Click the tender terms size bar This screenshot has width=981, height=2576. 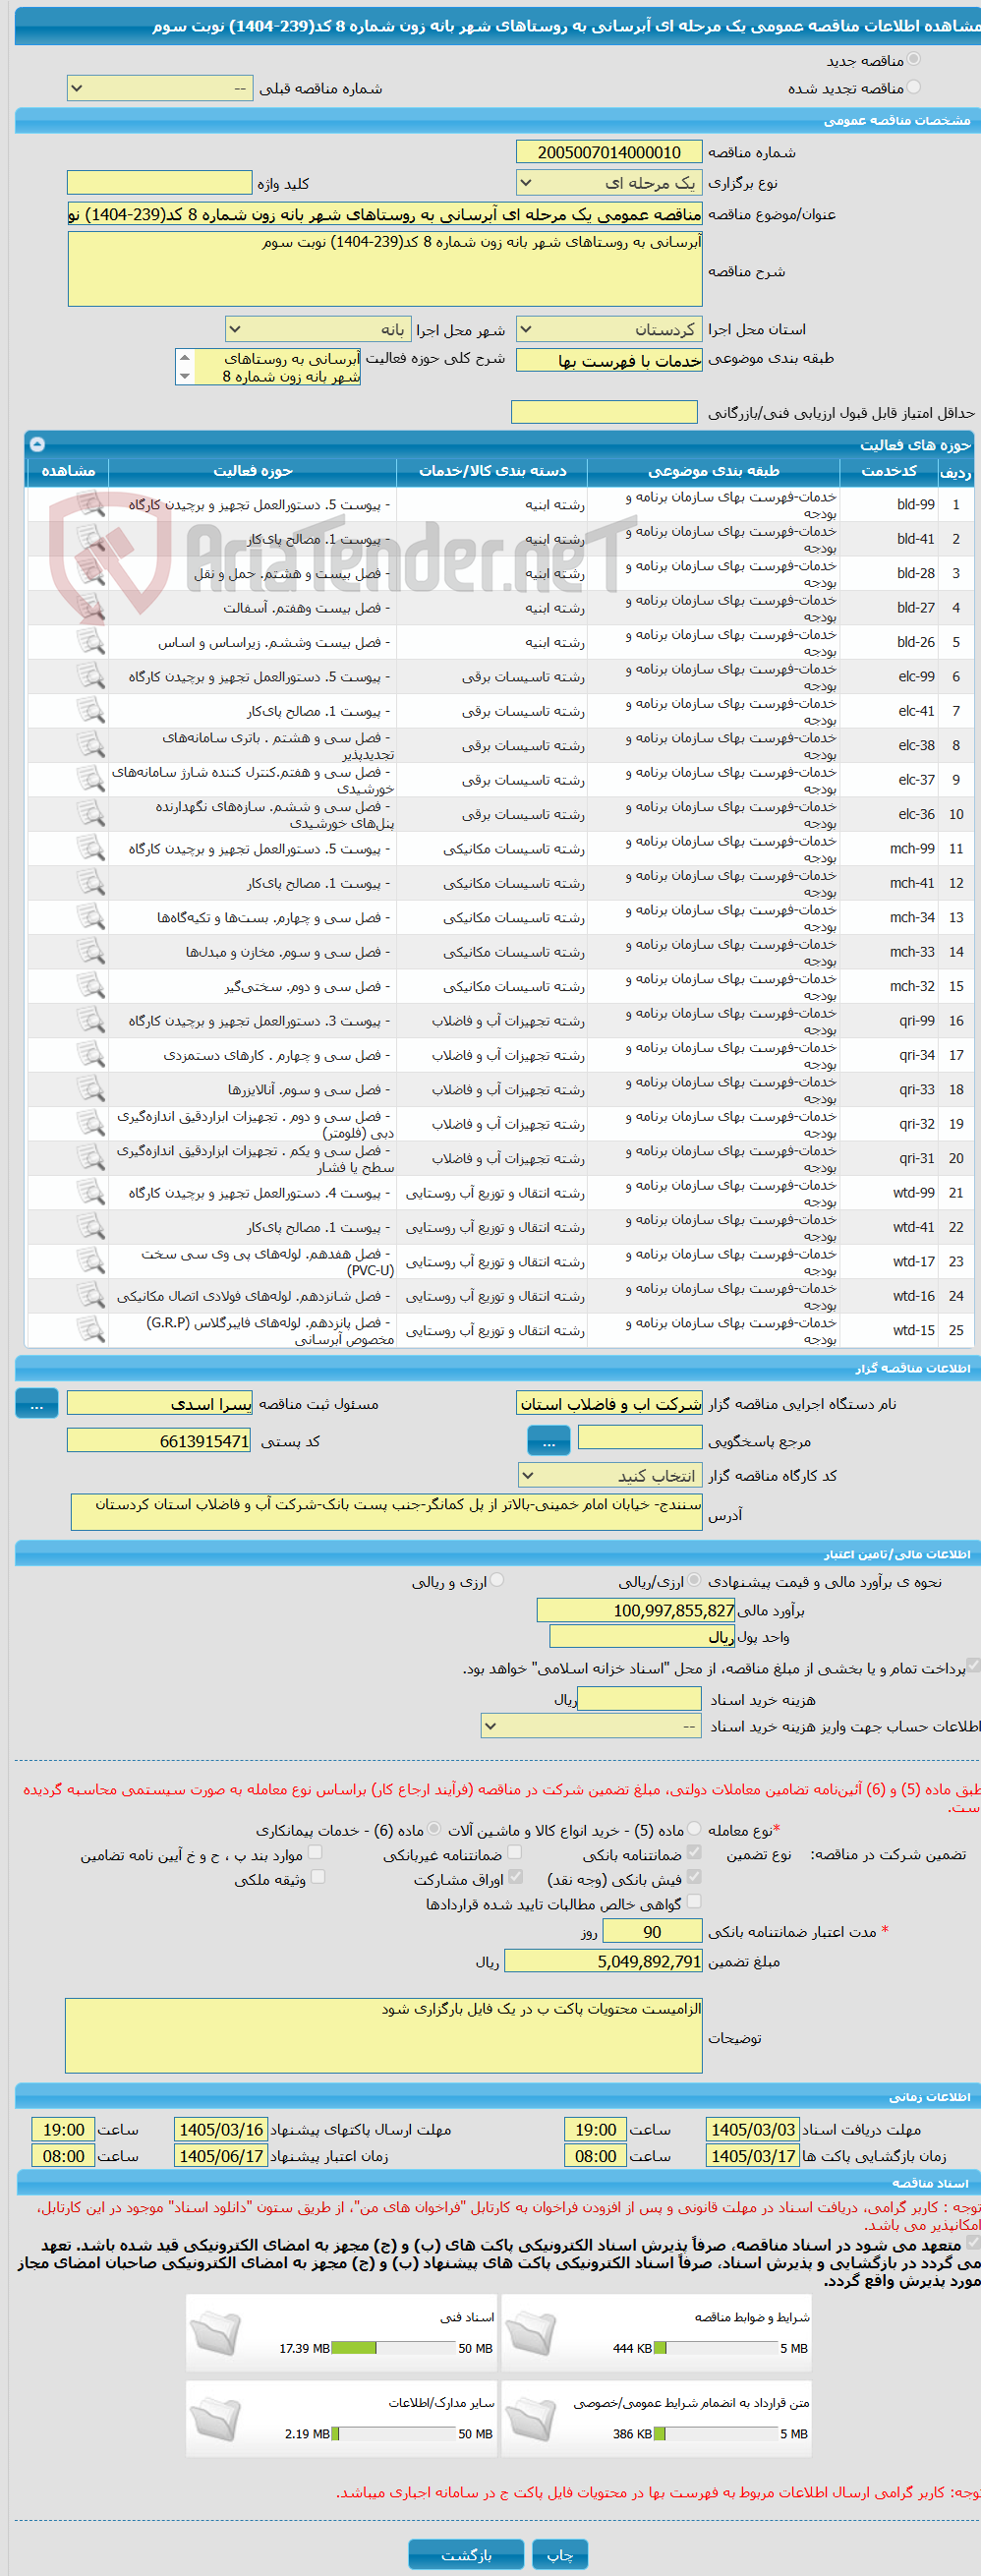pyautogui.click(x=715, y=2348)
